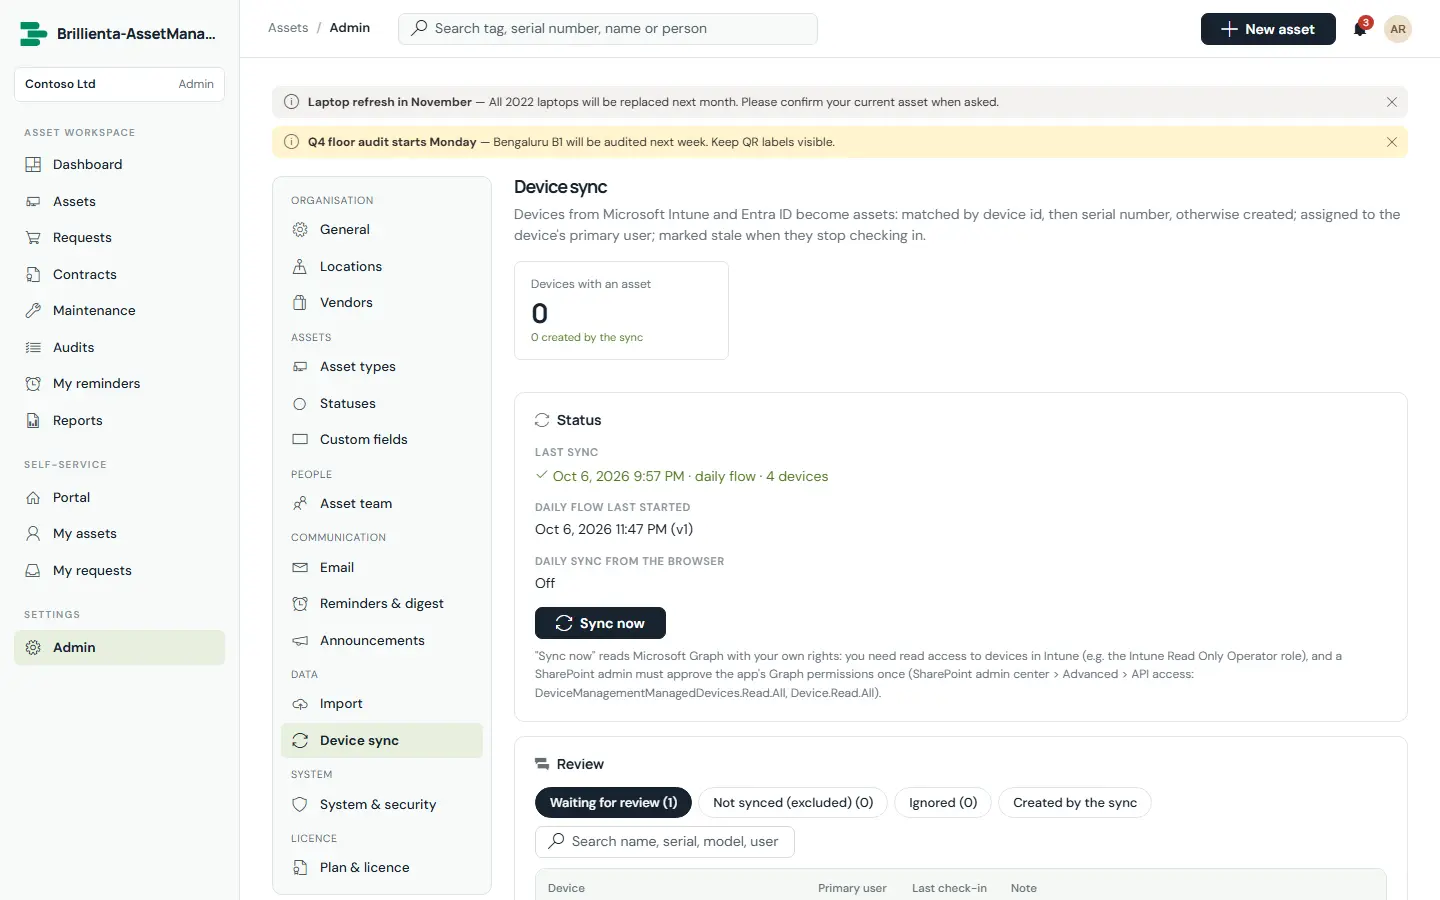Open the Requests page
The height and width of the screenshot is (900, 1440).
[120, 237]
